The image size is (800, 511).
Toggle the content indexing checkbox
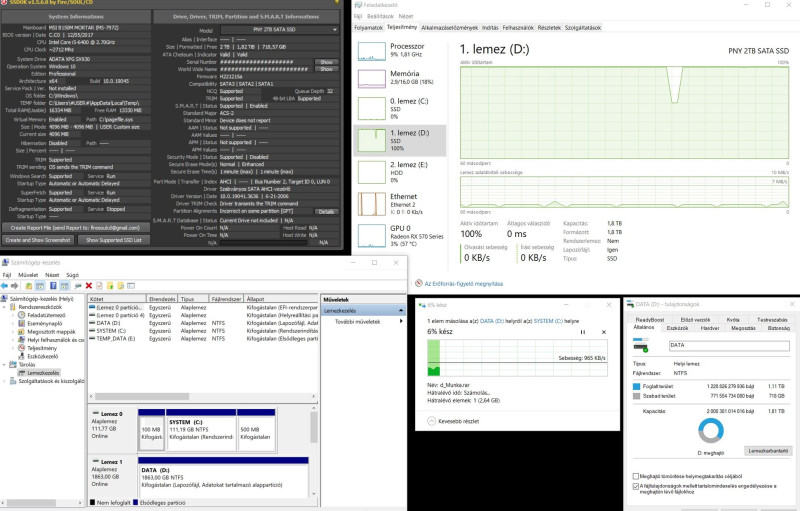tap(636, 487)
